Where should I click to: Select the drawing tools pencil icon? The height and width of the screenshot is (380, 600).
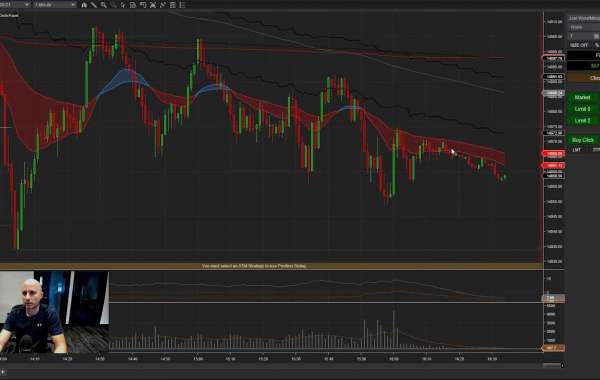coord(93,5)
